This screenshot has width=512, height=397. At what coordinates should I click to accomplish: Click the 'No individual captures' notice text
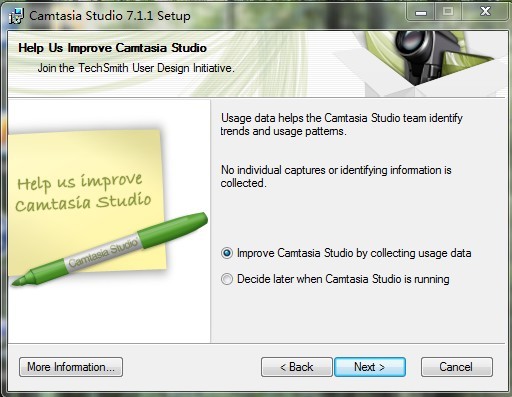point(336,176)
